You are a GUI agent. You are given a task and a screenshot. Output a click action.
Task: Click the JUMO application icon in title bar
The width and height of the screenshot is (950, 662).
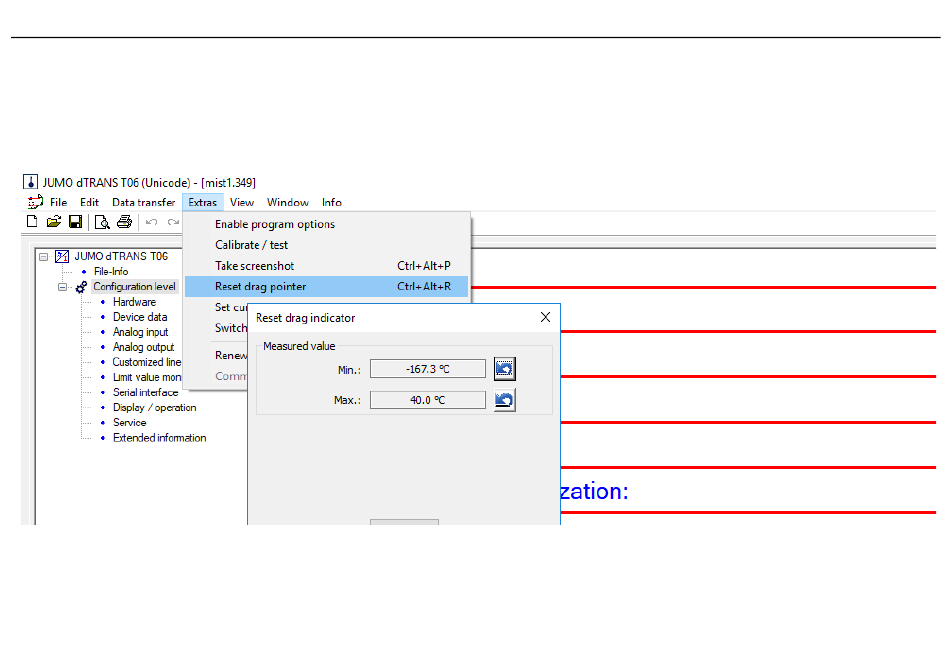pyautogui.click(x=30, y=182)
